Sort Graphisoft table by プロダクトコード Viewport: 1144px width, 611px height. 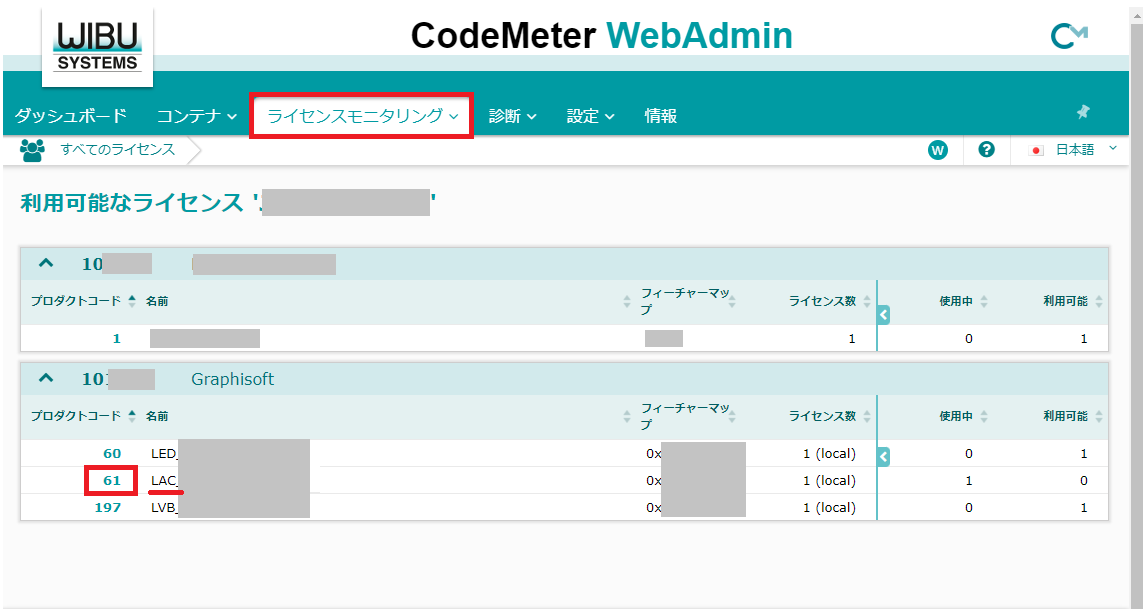(83, 416)
